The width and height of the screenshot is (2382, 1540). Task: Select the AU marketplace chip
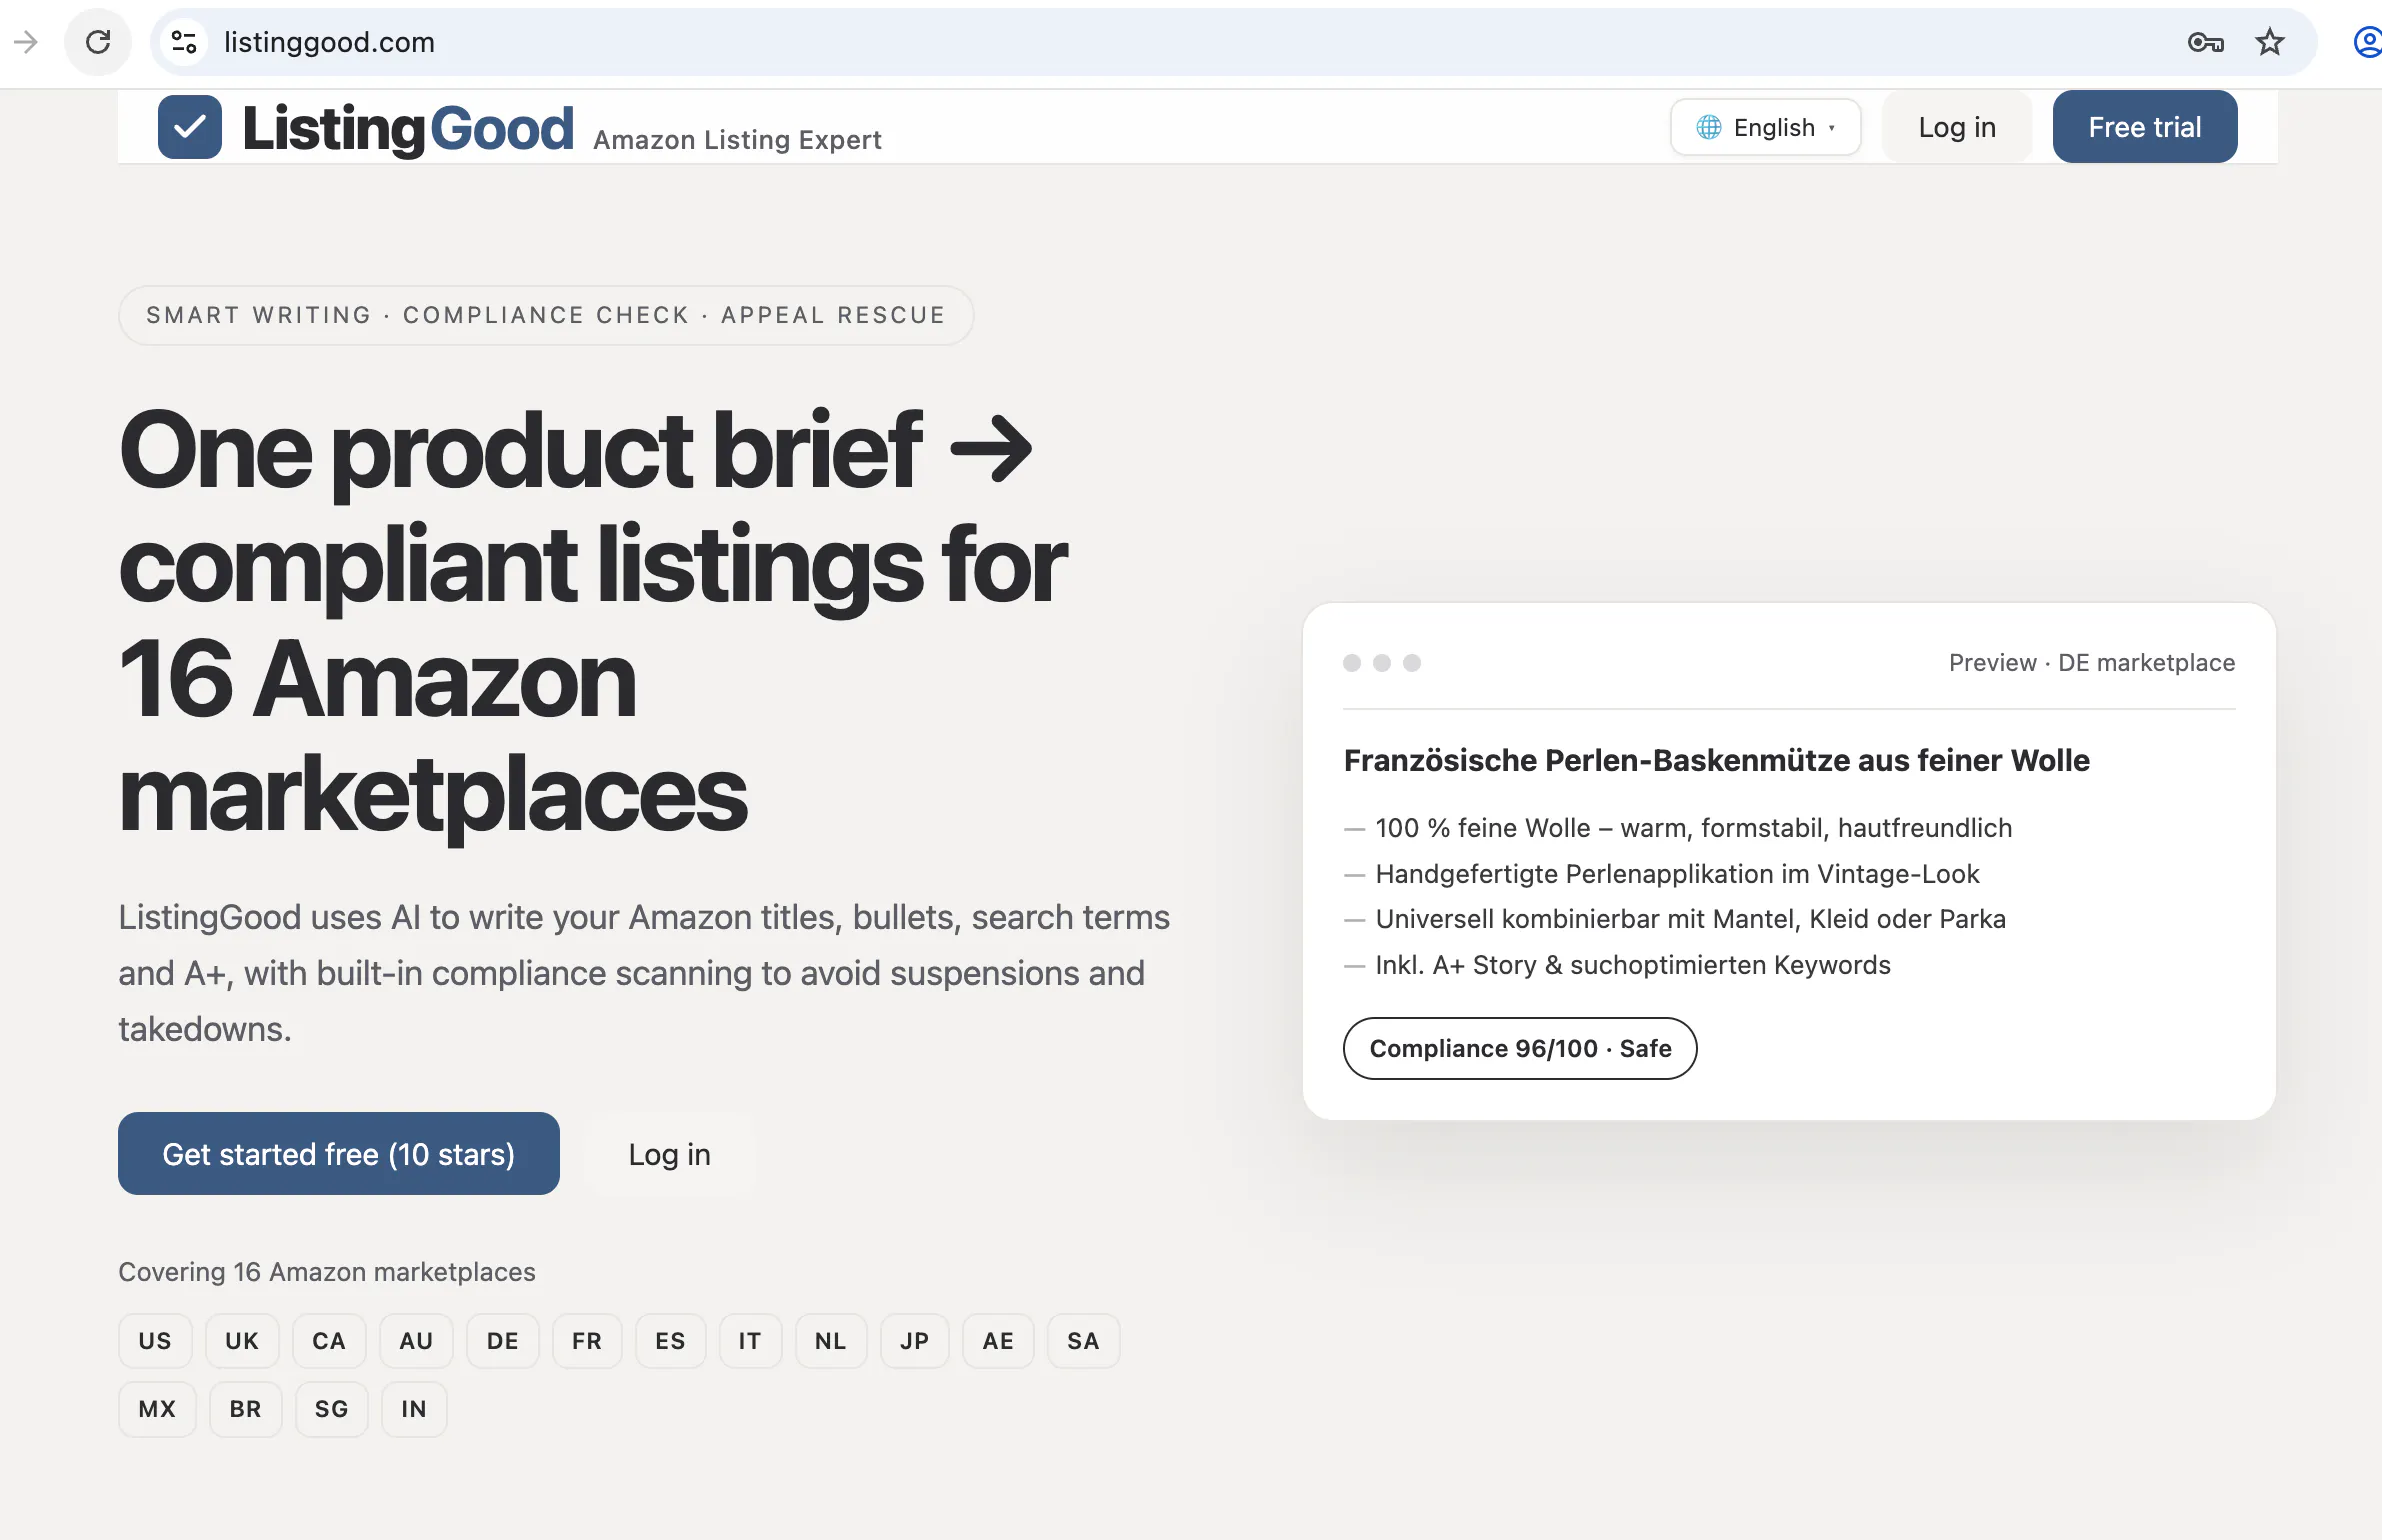click(416, 1341)
